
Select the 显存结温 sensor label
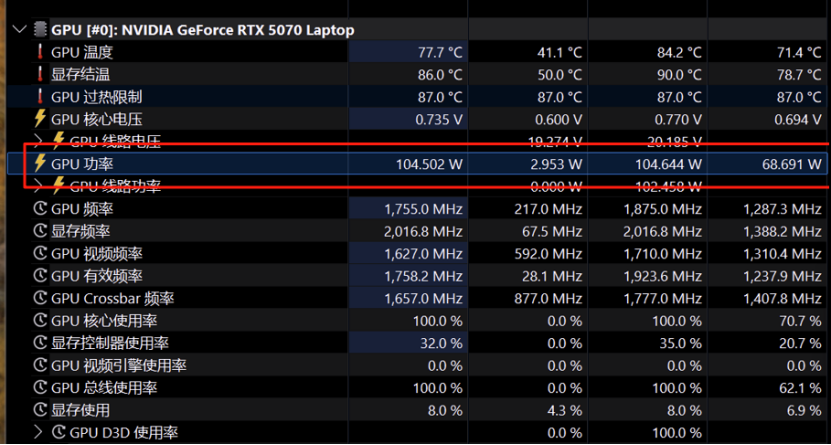coord(81,75)
